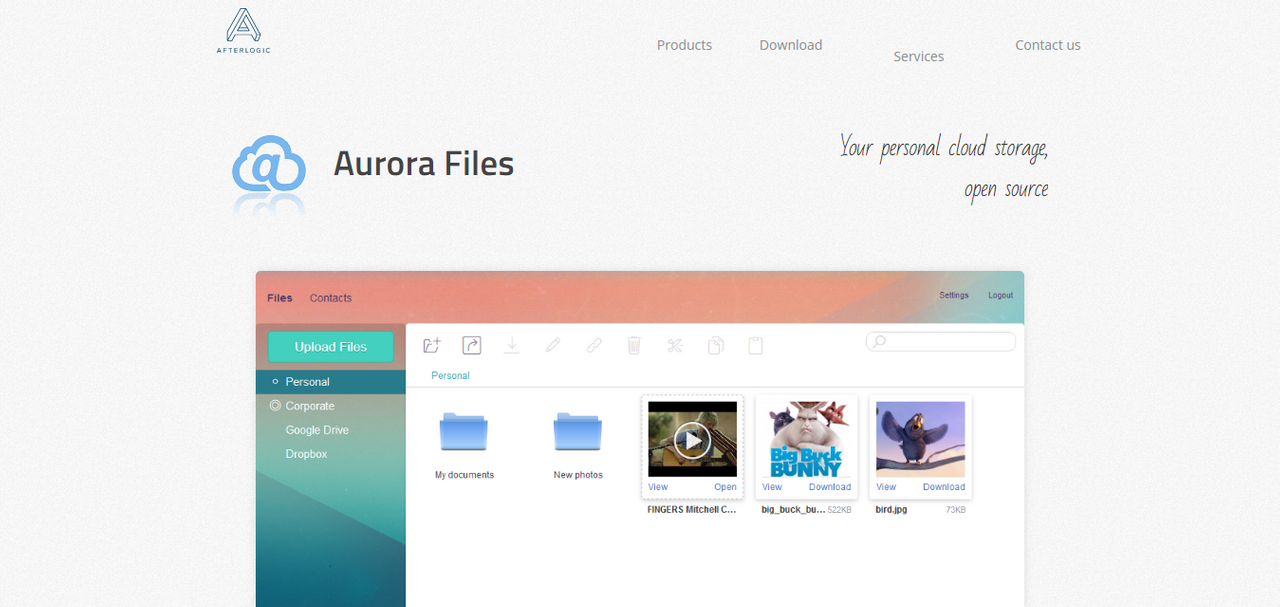Click the share arrow toolbar icon

472,345
